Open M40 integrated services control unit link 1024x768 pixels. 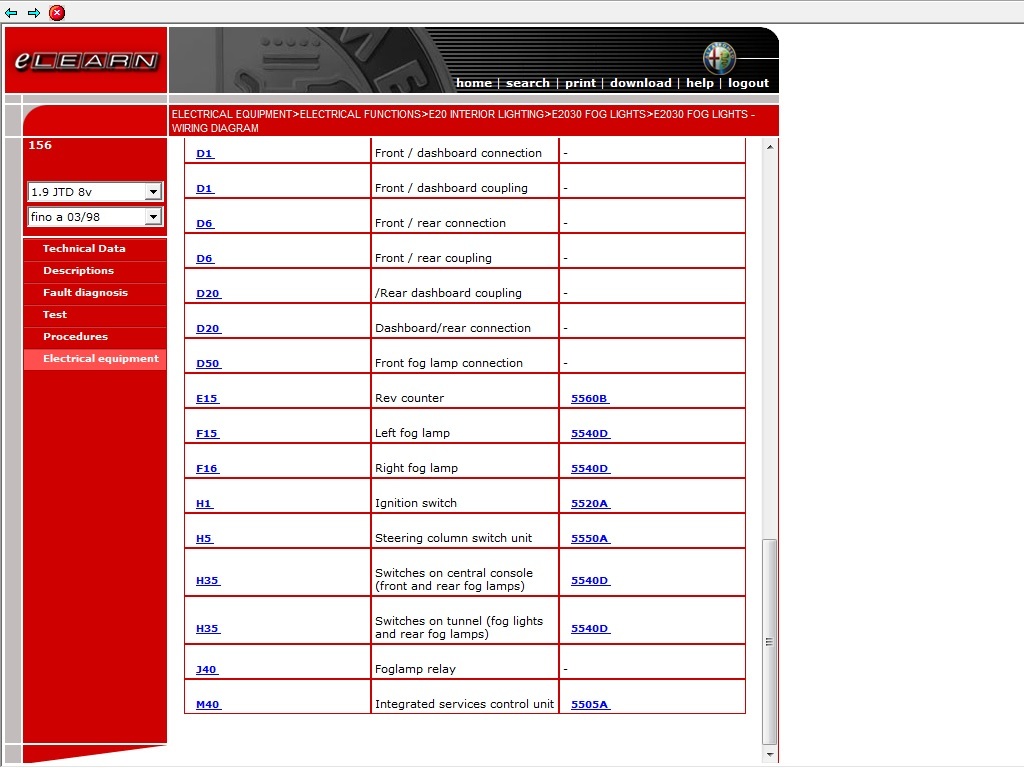[x=208, y=705]
